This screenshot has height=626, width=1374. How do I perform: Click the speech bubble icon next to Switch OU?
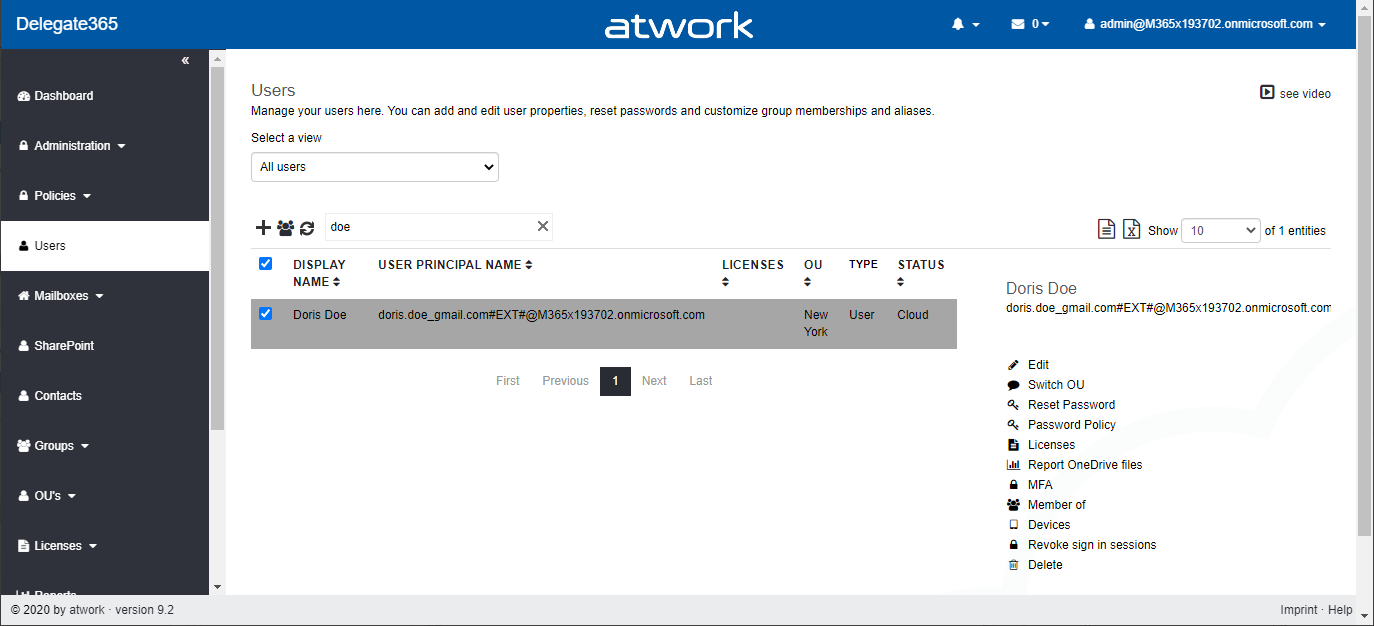pyautogui.click(x=1013, y=385)
